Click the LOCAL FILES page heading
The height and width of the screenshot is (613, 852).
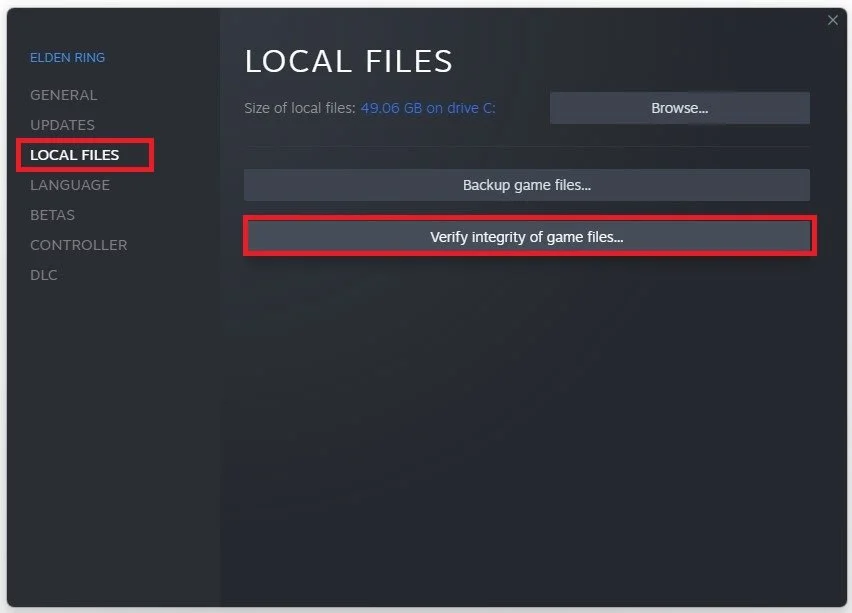pyautogui.click(x=348, y=61)
